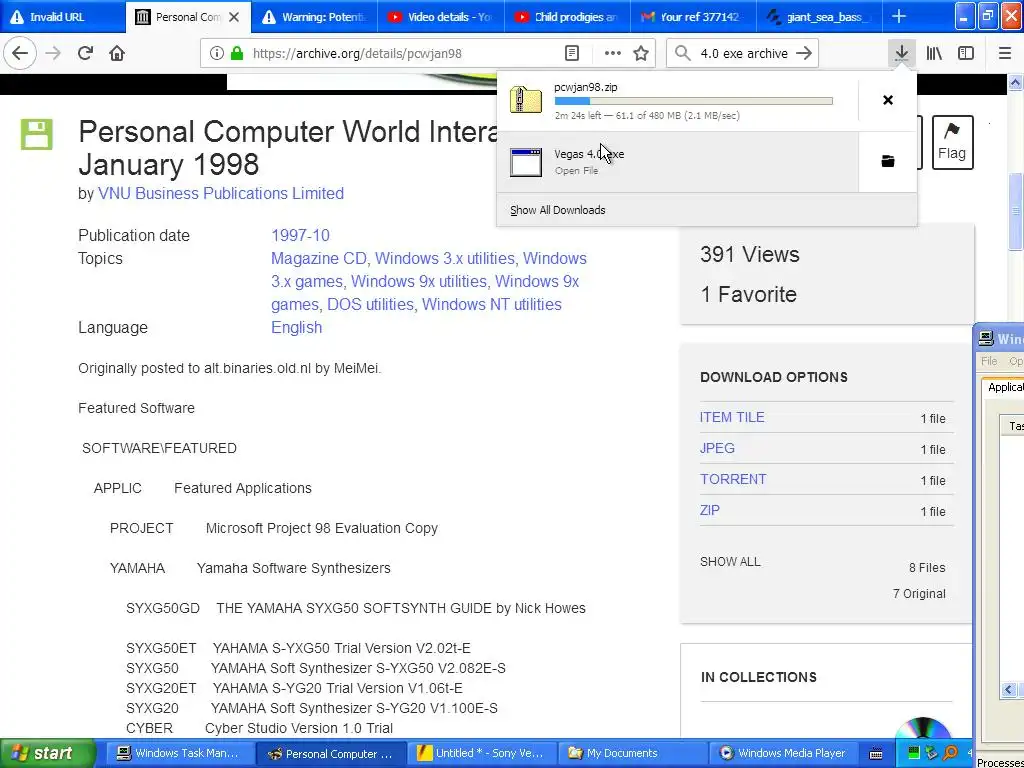Switch to Windows Media Player taskbar button

[x=782, y=753]
